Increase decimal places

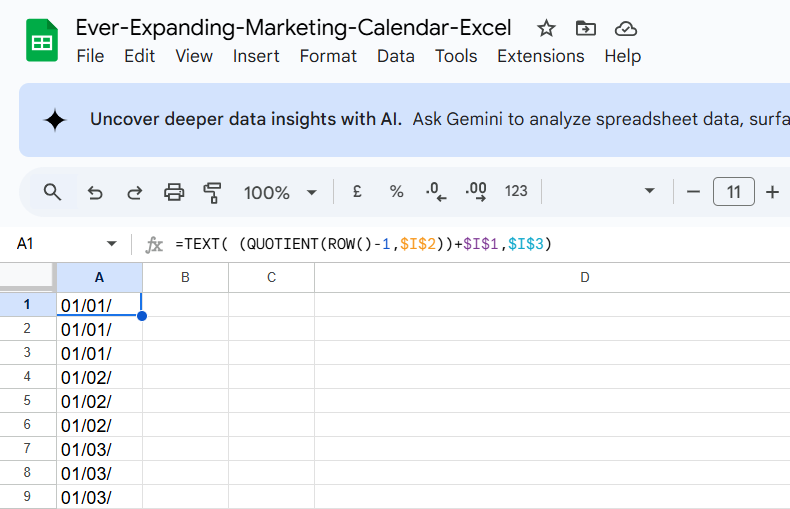coord(476,192)
